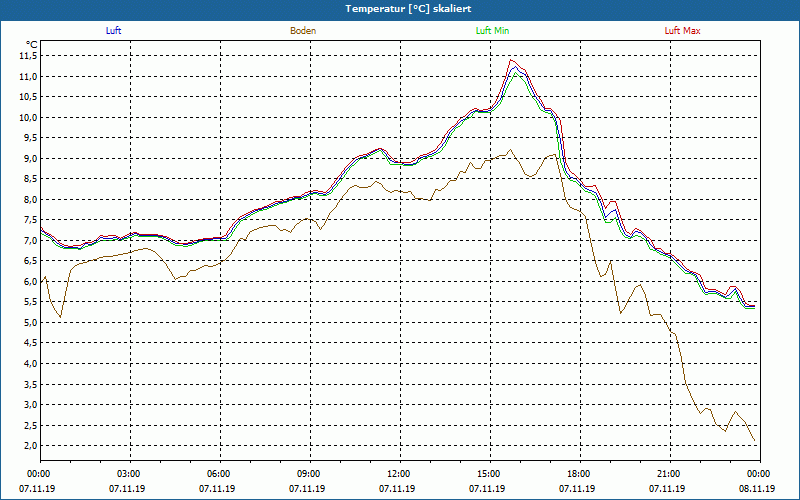This screenshot has height=500, width=800.
Task: Click the 6,5 y-axis value
Action: point(30,261)
